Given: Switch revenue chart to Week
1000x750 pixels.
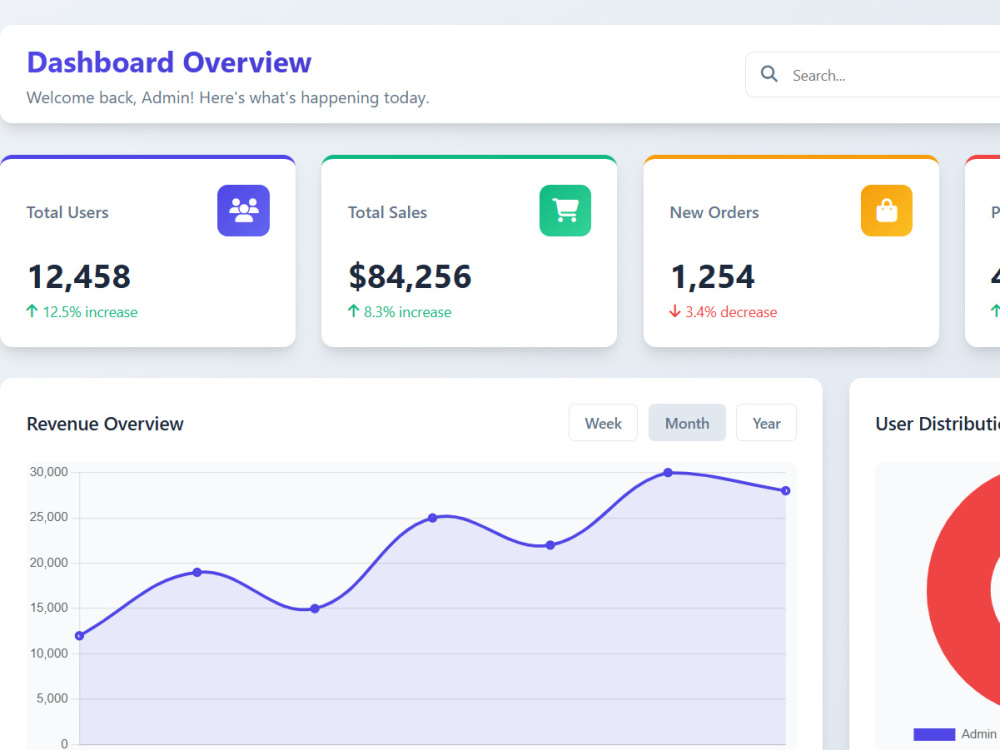Looking at the screenshot, I should click(603, 423).
